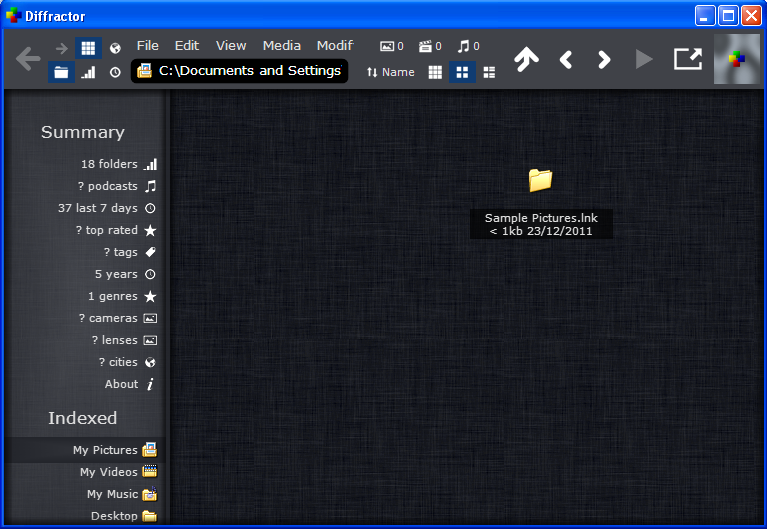The height and width of the screenshot is (529, 767).
Task: Toggle the folder view button in toolbar
Action: point(61,72)
